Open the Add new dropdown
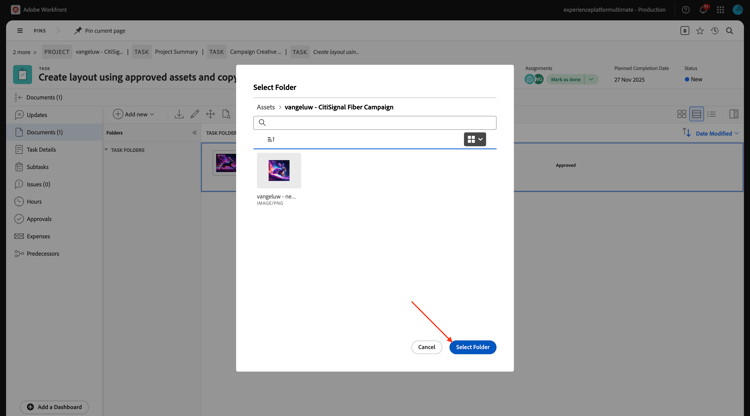Image resolution: width=750 pixels, height=416 pixels. (x=133, y=114)
